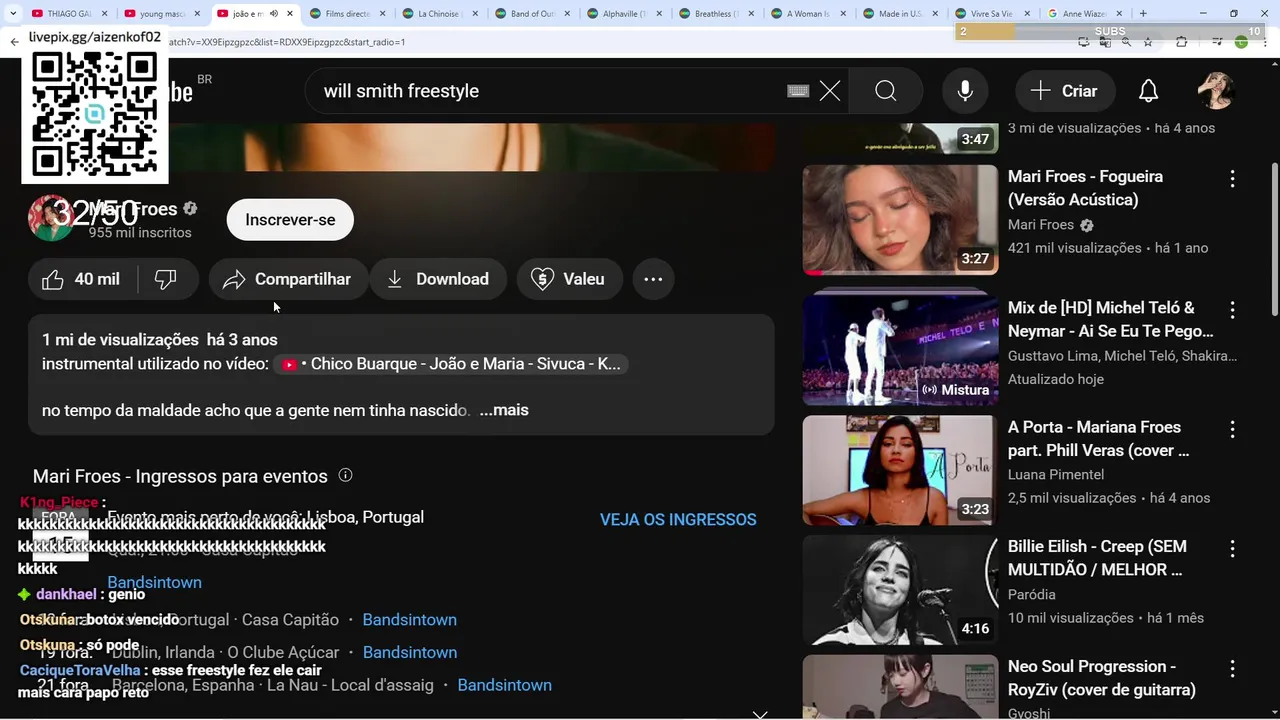The image size is (1280, 720).
Task: Click the info icon beside Ingressos para eventos
Action: [x=345, y=475]
